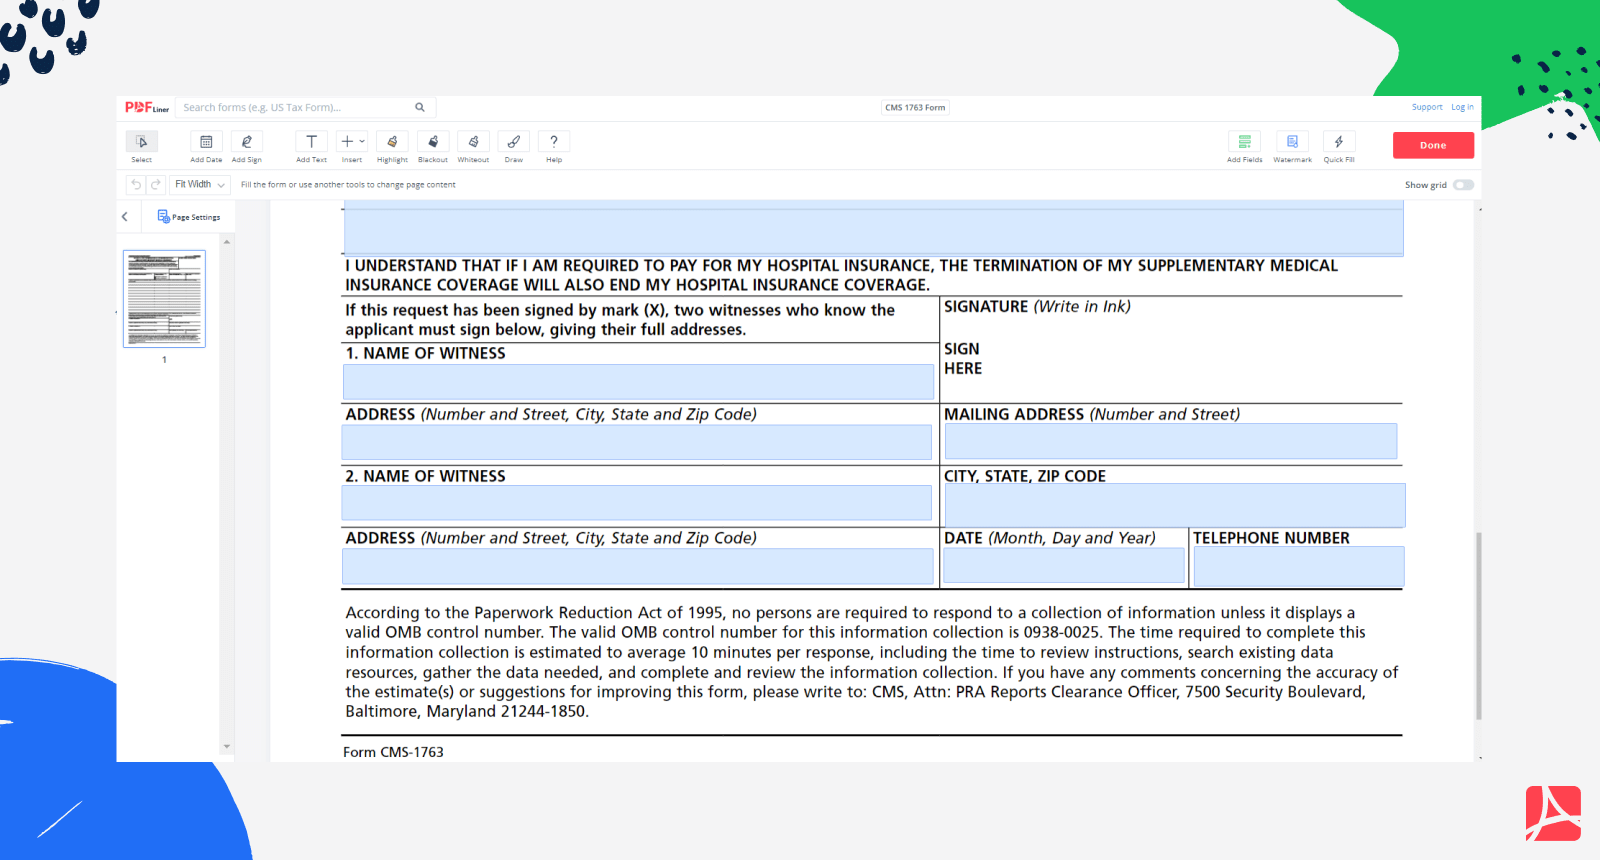1600x860 pixels.
Task: Click the first Name of Witness field
Action: pyautogui.click(x=638, y=382)
